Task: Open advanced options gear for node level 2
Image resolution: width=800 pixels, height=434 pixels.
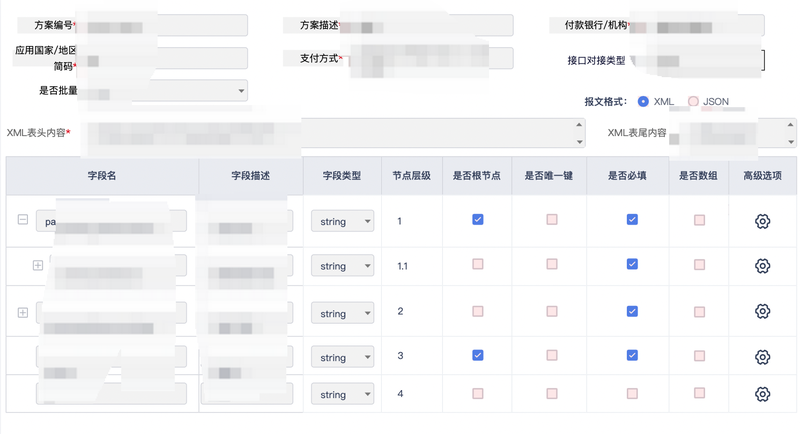Action: click(762, 311)
